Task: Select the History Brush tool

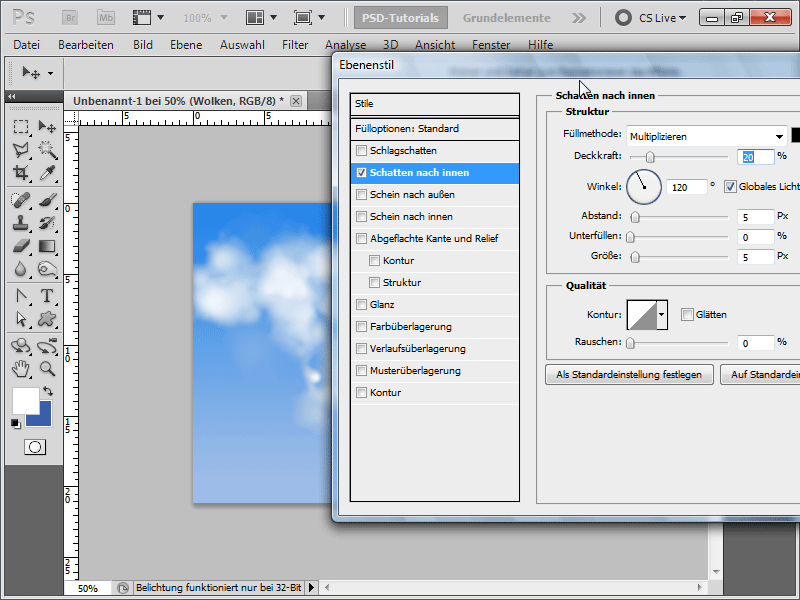Action: [47, 223]
